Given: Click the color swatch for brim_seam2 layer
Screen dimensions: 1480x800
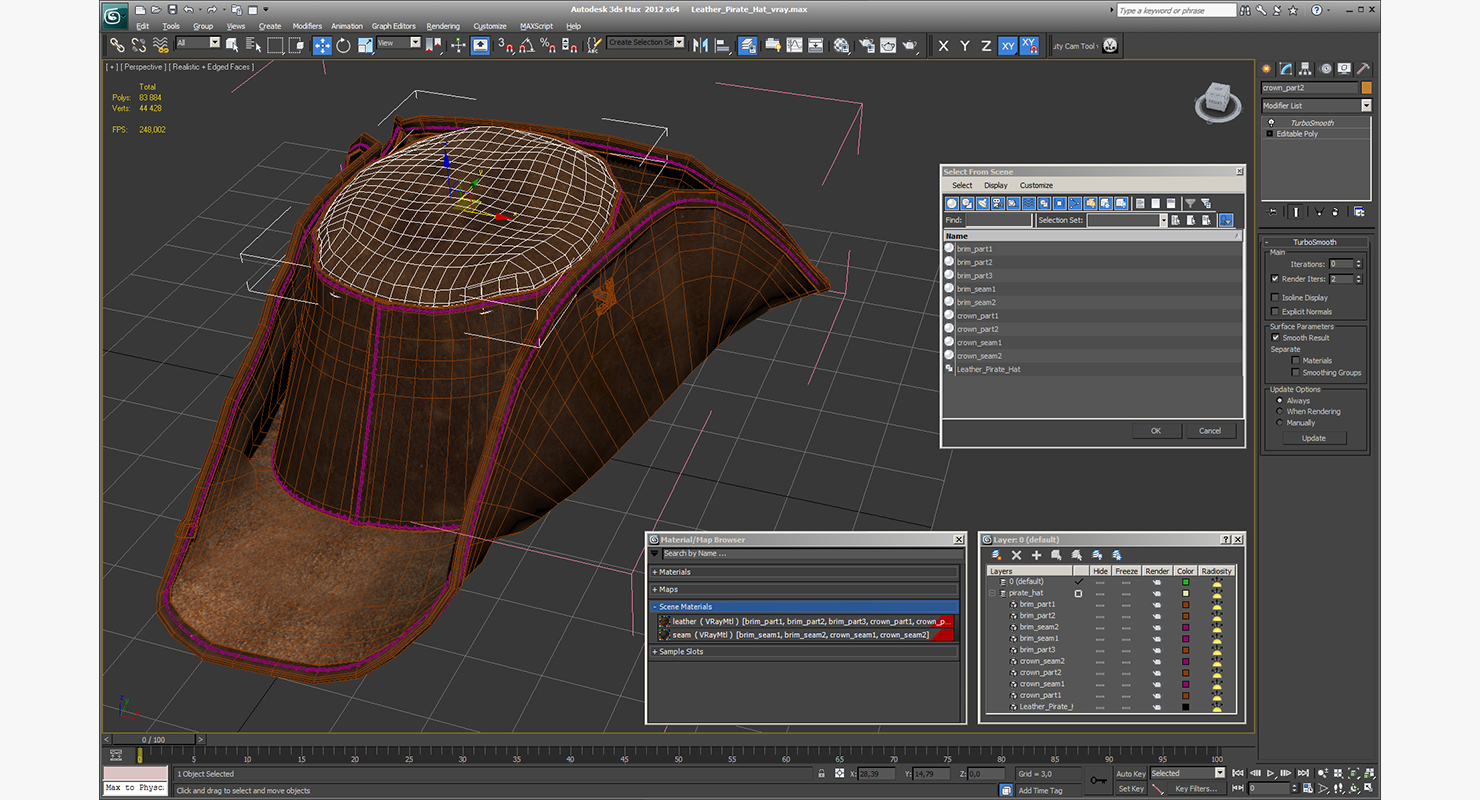Looking at the screenshot, I should pyautogui.click(x=1186, y=627).
